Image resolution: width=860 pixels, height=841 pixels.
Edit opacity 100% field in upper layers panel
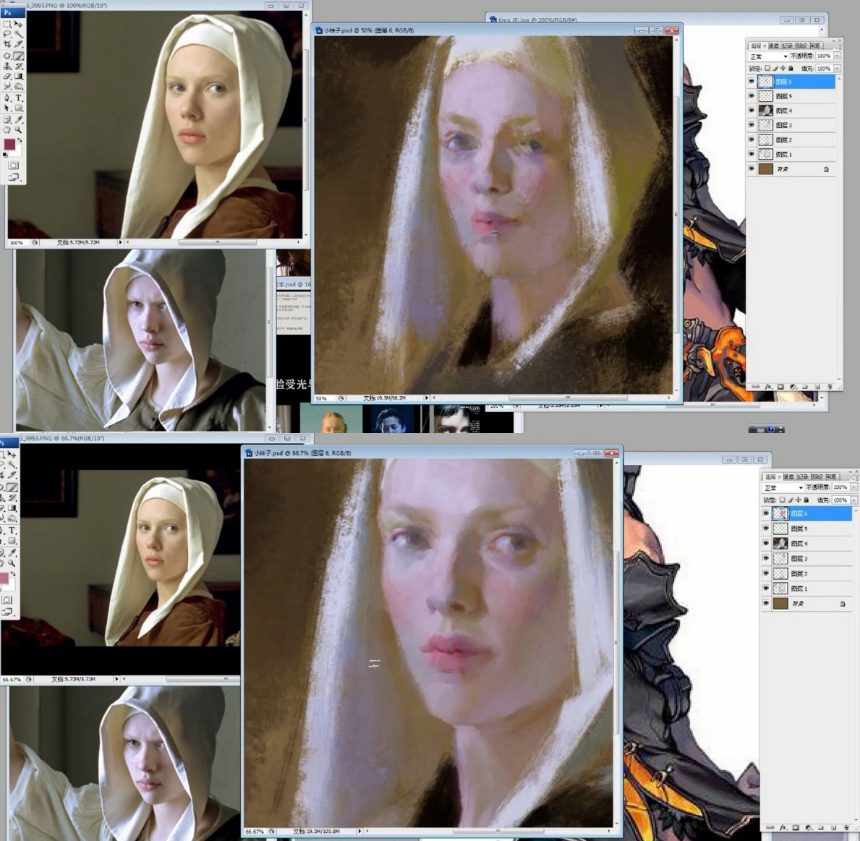(824, 56)
